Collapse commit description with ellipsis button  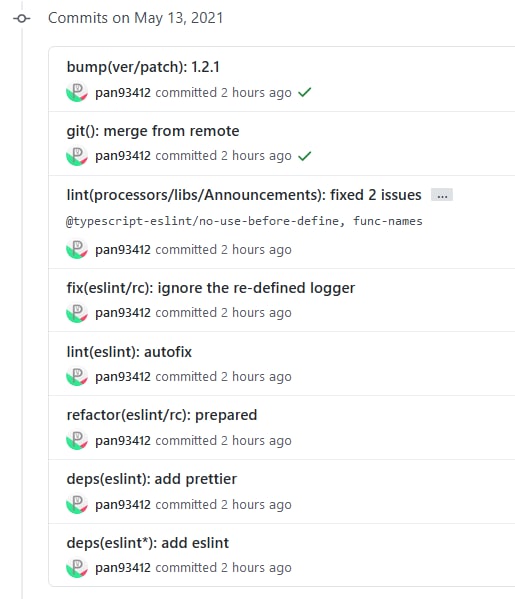point(442,195)
